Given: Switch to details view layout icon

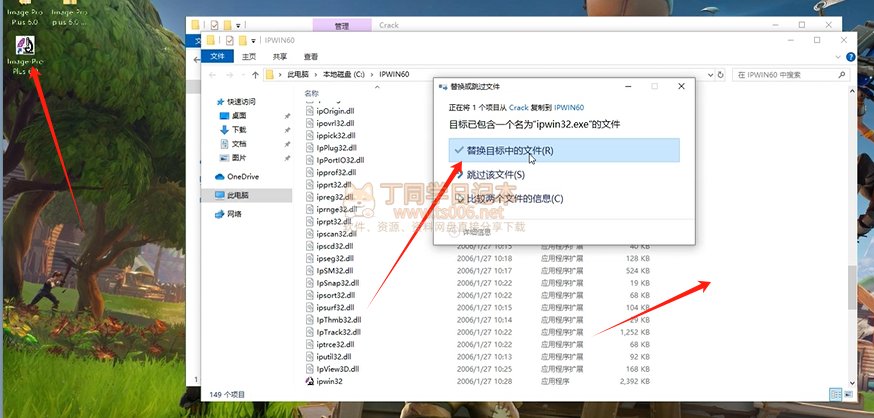Looking at the screenshot, I should [836, 395].
